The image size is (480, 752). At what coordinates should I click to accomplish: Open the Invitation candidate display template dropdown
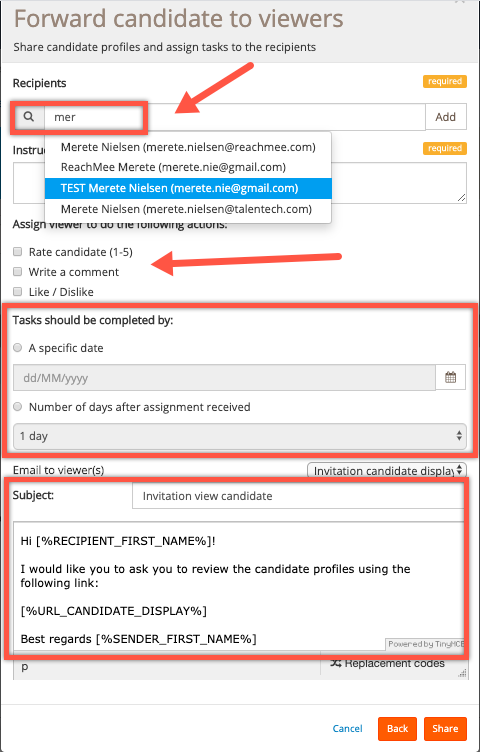coord(386,470)
